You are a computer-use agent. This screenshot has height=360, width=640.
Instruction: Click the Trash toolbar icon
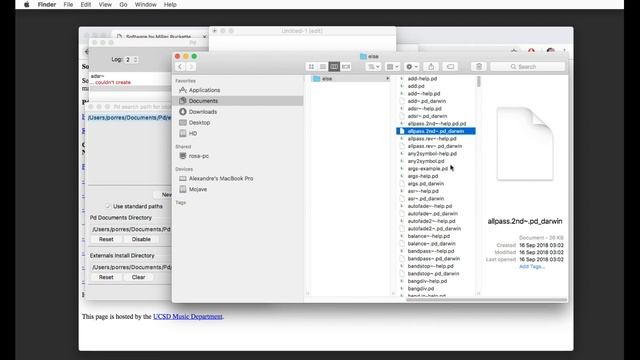pyautogui.click(x=479, y=67)
